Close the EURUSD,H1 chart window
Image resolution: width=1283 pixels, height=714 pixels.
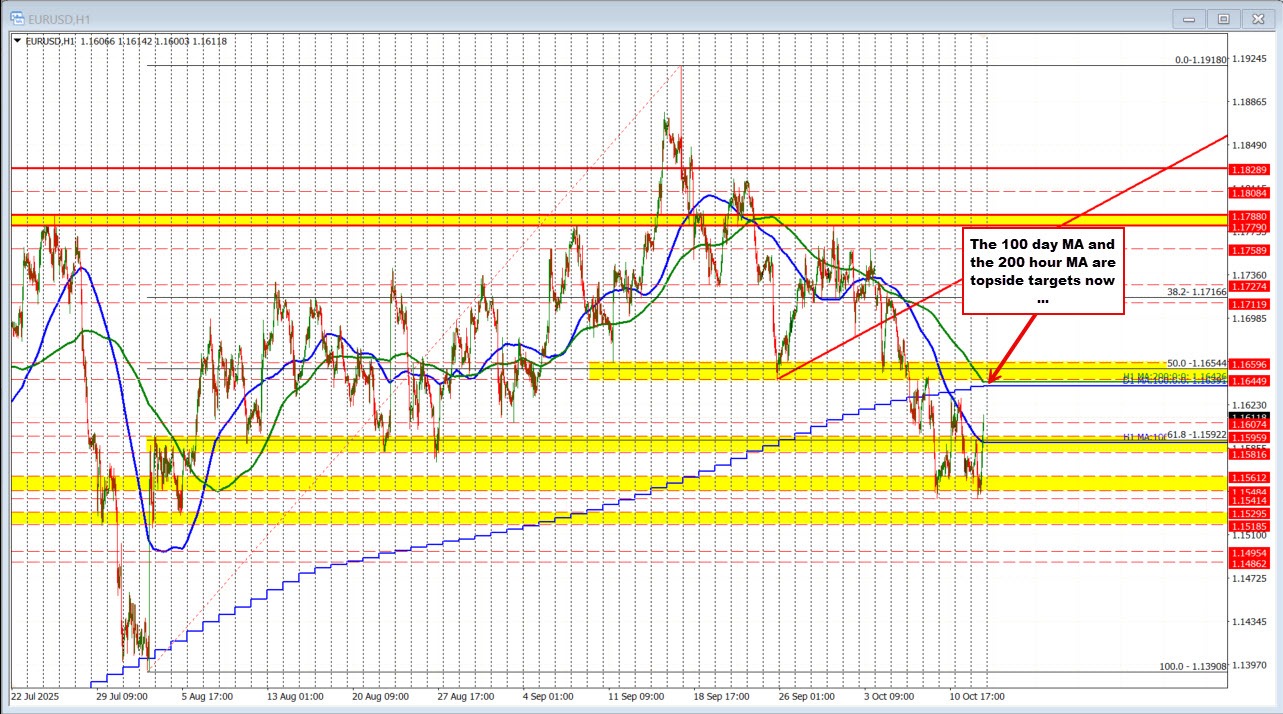click(x=1255, y=17)
